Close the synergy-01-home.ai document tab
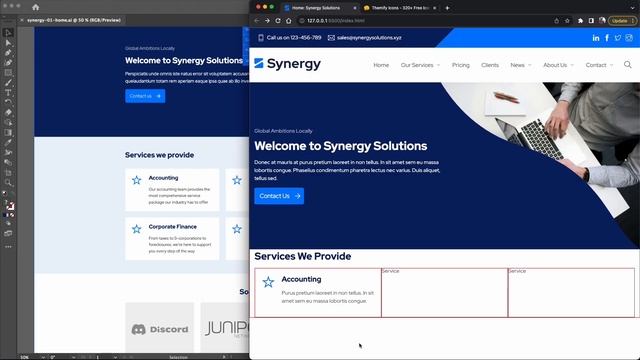The height and width of the screenshot is (360, 640). 22,20
